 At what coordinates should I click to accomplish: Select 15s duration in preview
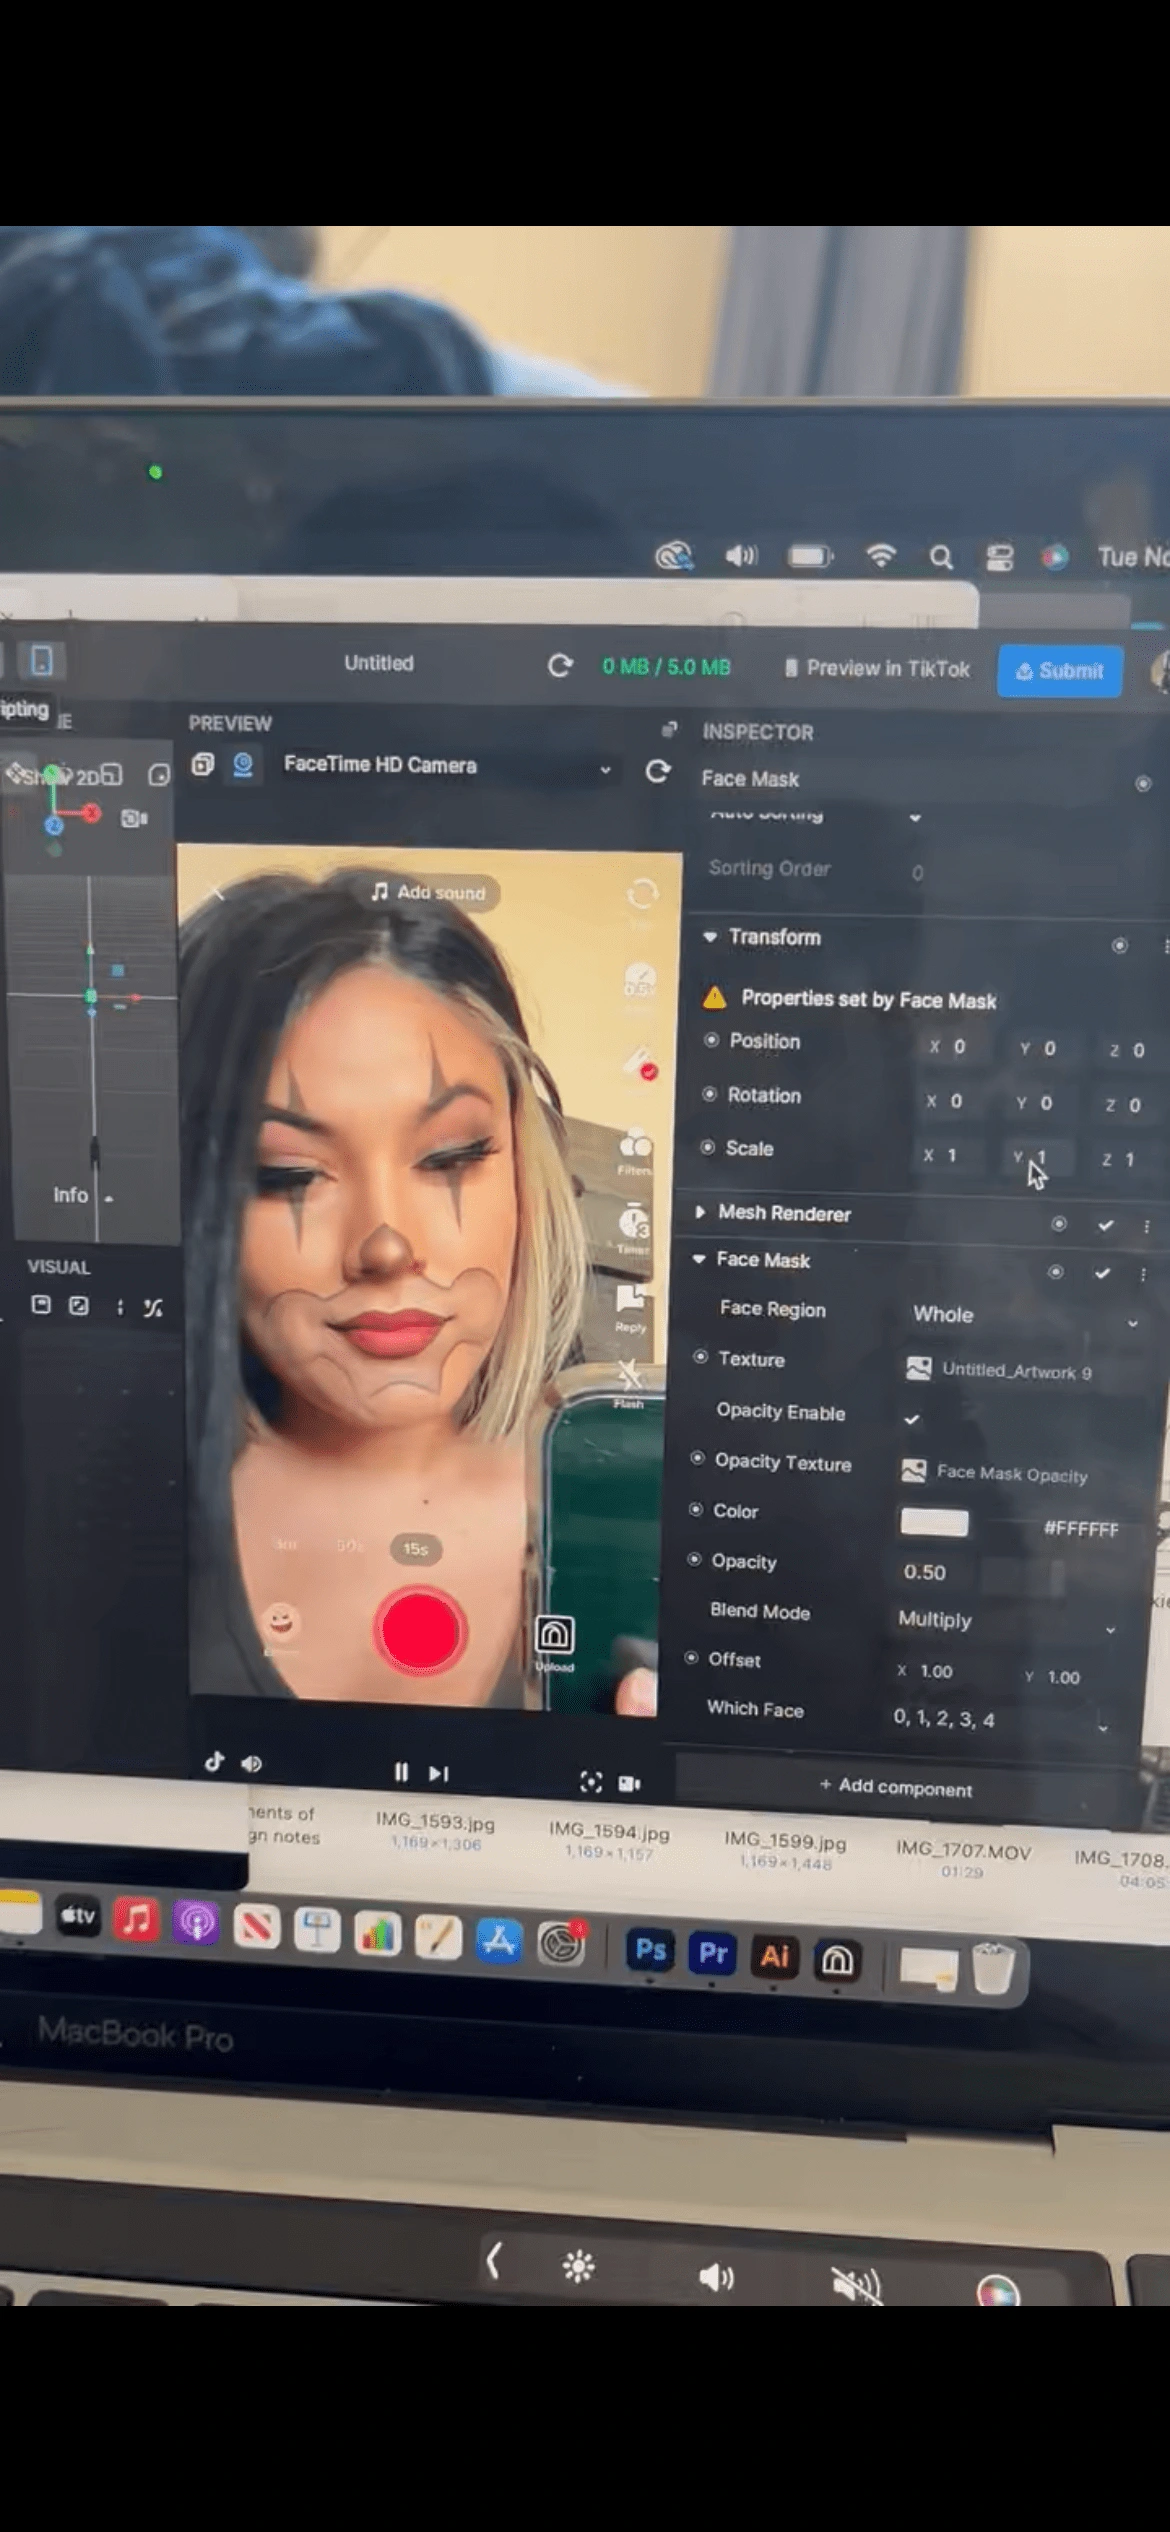[416, 1549]
